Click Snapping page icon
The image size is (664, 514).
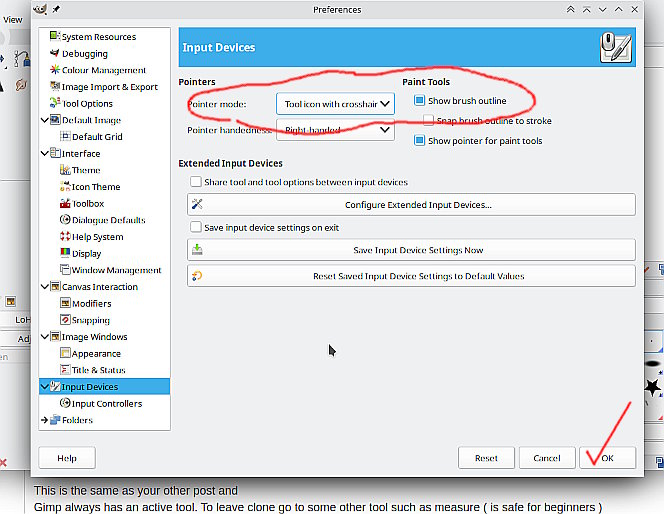pyautogui.click(x=65, y=320)
